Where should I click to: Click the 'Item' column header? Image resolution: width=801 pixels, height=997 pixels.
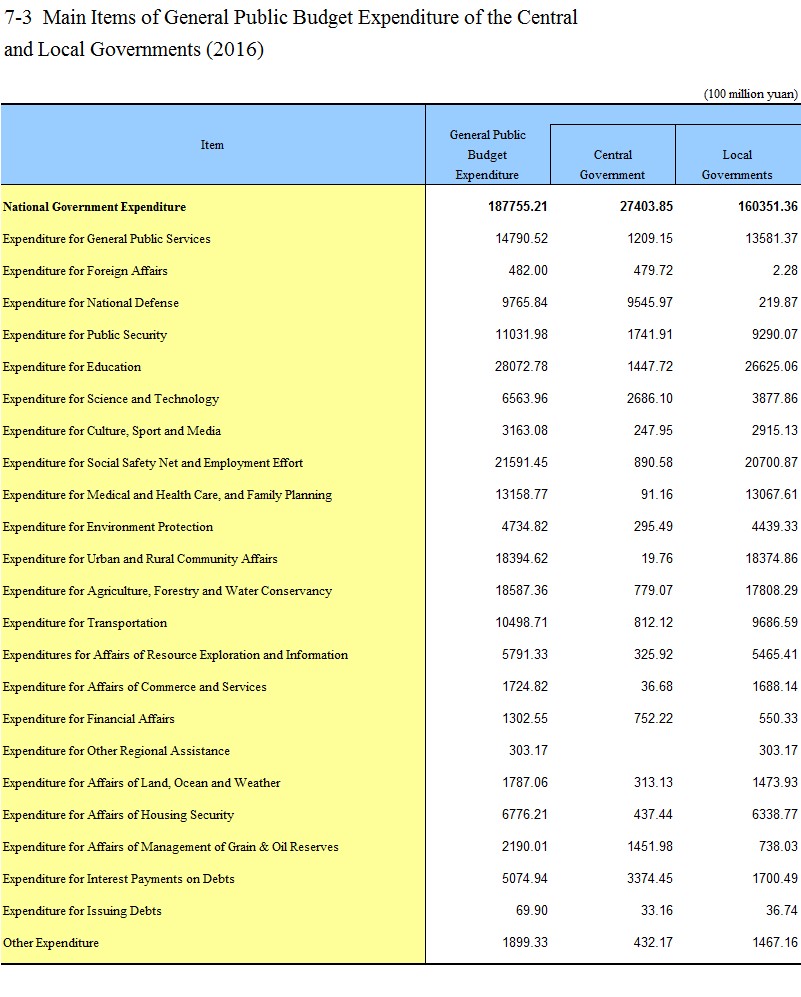[212, 145]
